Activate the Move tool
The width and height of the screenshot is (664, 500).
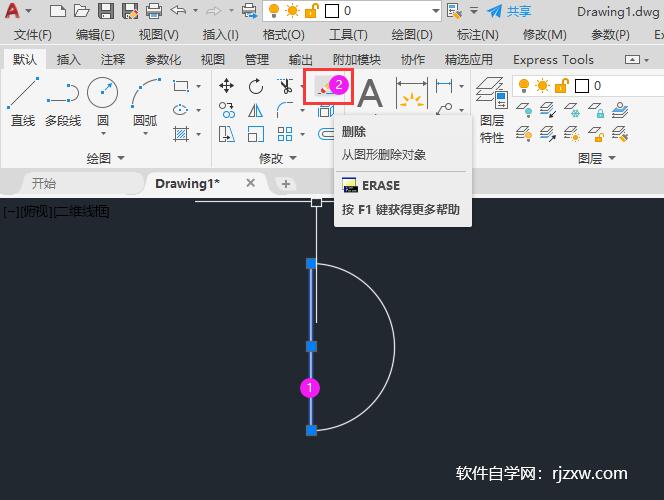coord(227,86)
